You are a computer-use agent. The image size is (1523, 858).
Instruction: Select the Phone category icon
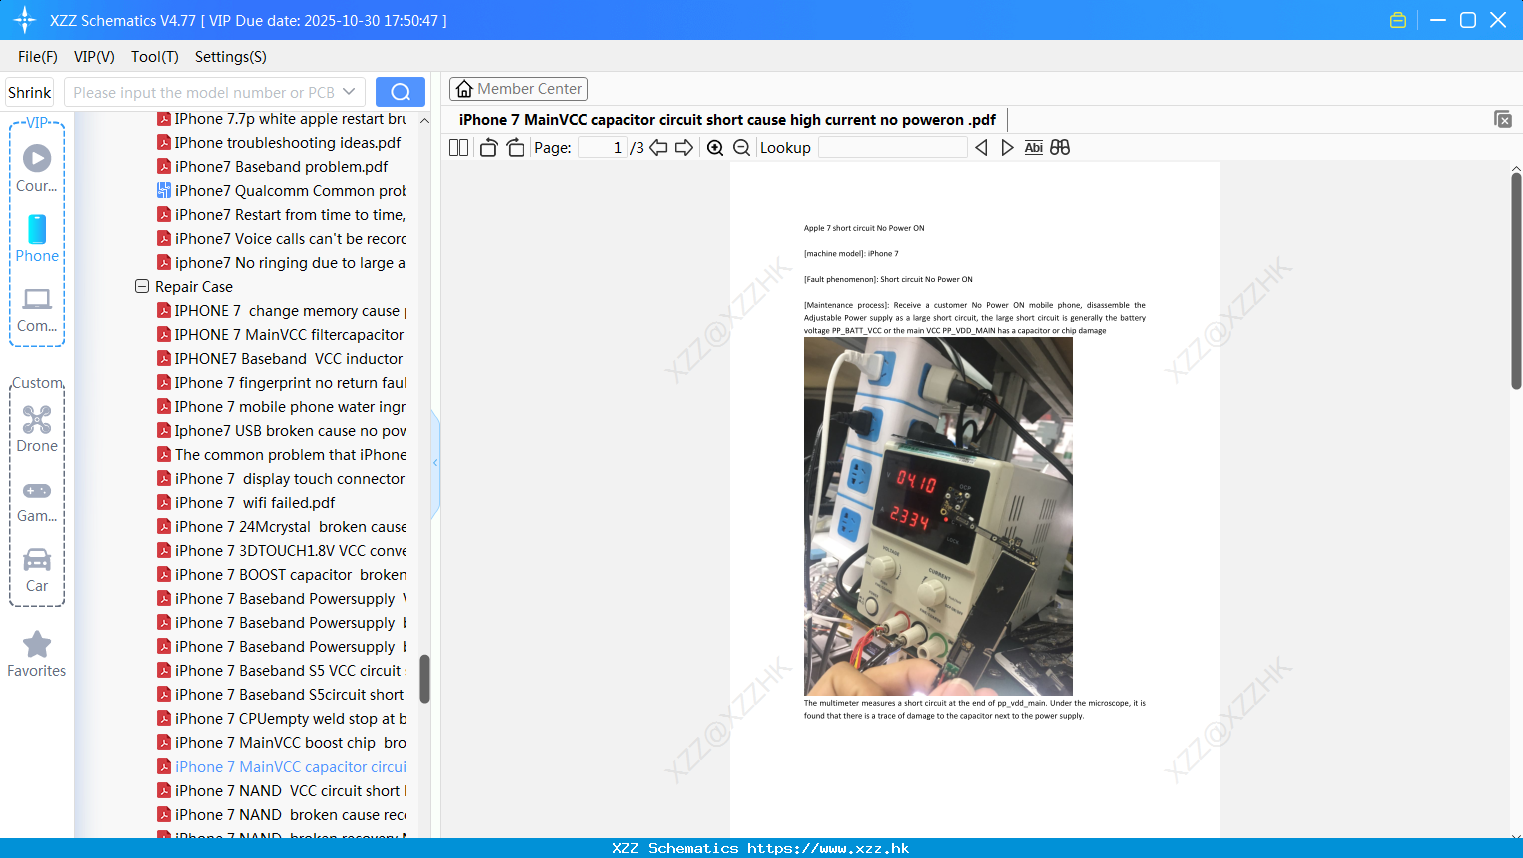(37, 229)
